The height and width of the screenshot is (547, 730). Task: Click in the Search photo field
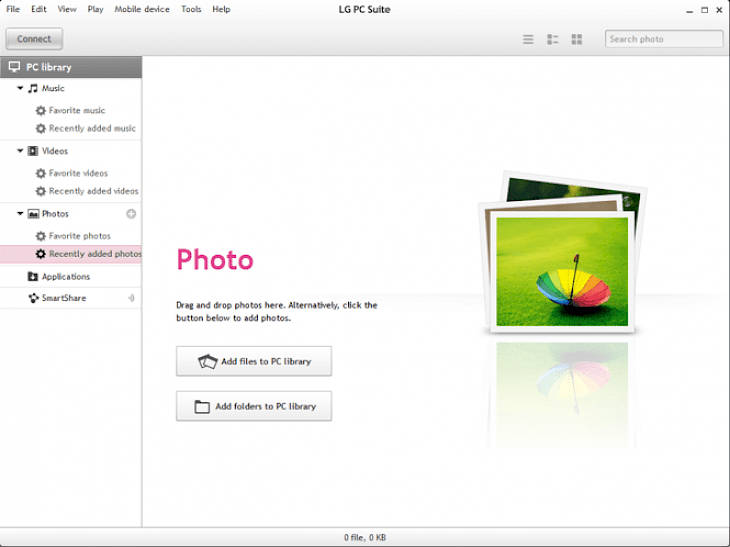pyautogui.click(x=664, y=39)
